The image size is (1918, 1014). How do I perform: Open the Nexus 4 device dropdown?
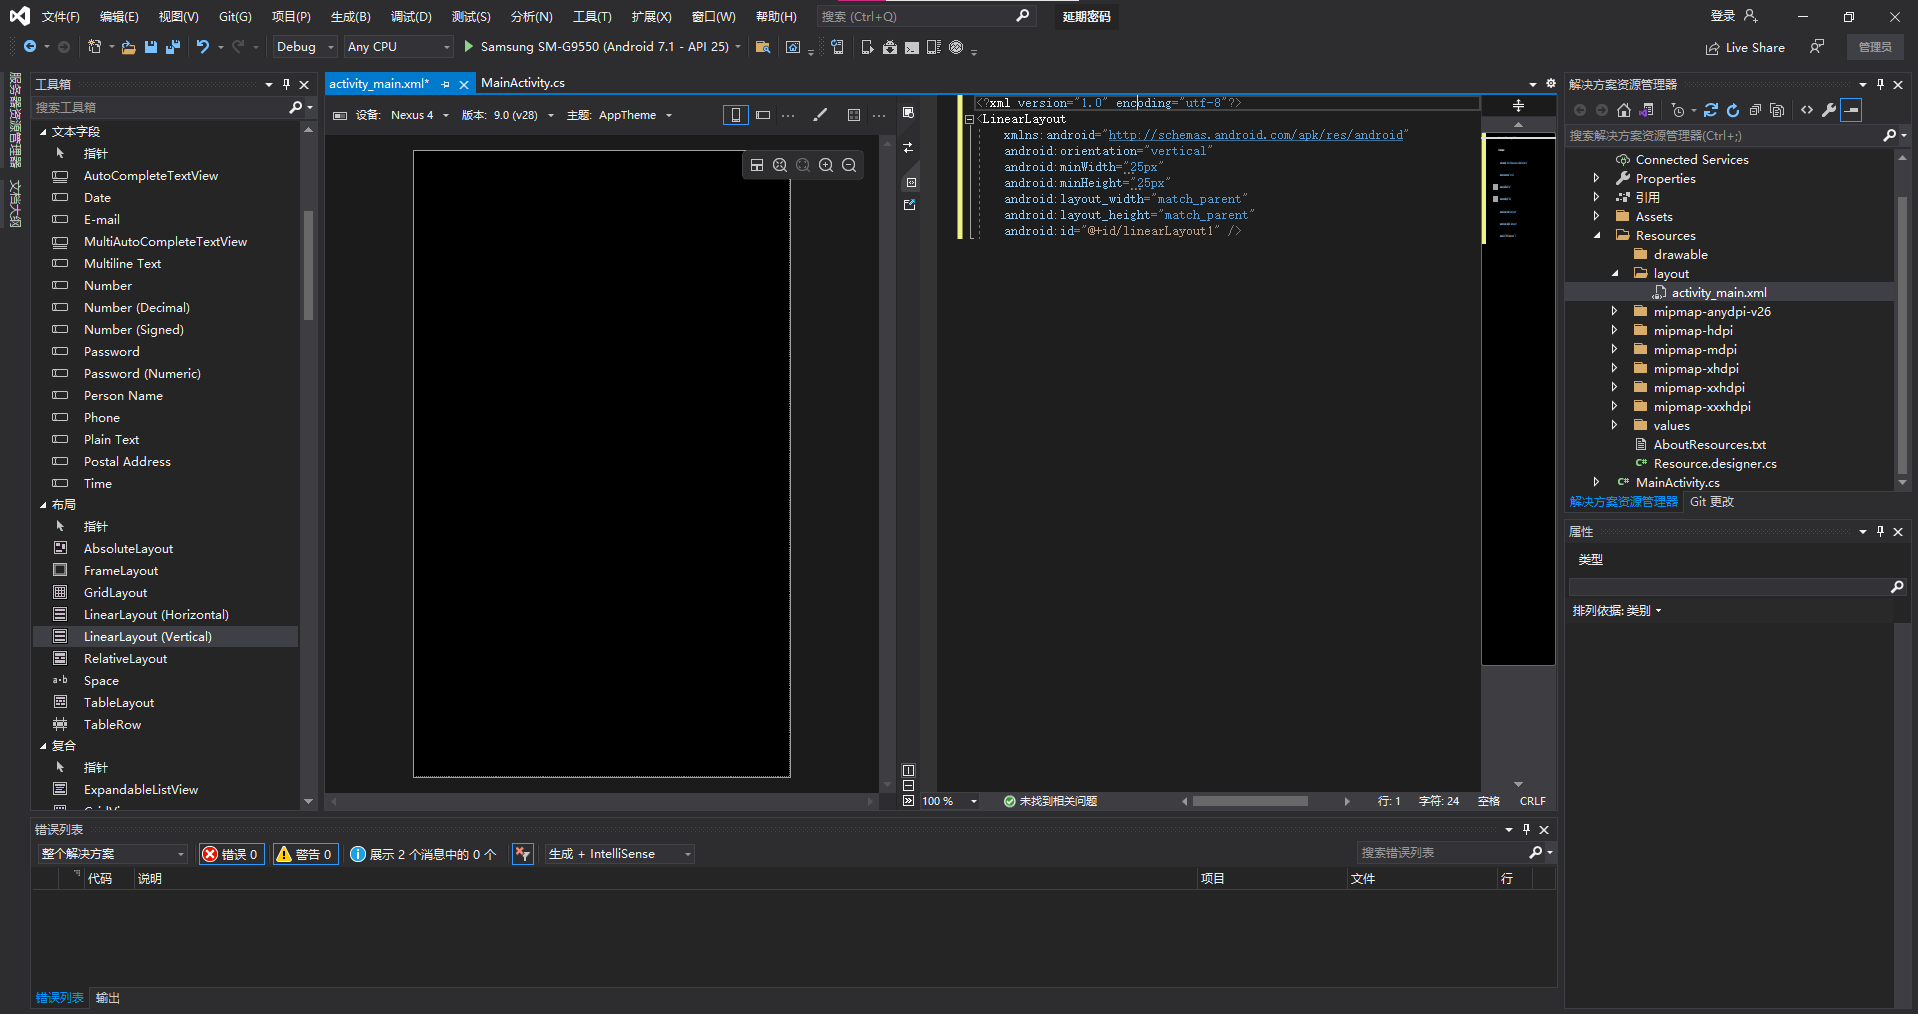tap(419, 115)
